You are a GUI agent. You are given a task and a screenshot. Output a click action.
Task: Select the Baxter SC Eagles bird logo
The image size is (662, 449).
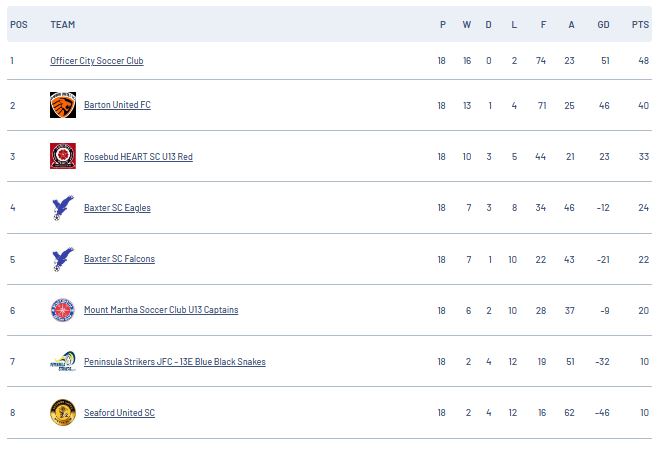click(63, 207)
